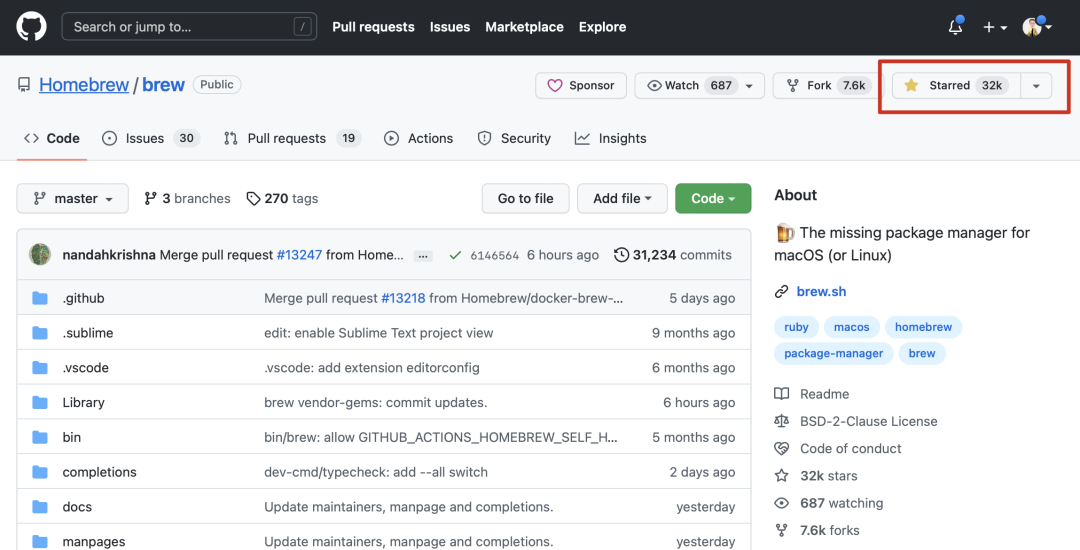The width and height of the screenshot is (1080, 550).
Task: View the 3 branches
Action: (x=187, y=198)
